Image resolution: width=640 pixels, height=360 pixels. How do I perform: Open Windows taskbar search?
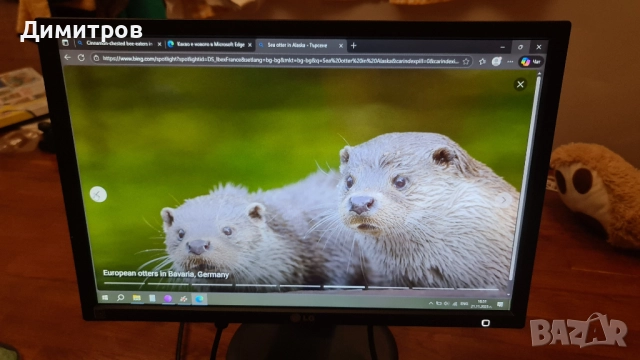tap(120, 298)
